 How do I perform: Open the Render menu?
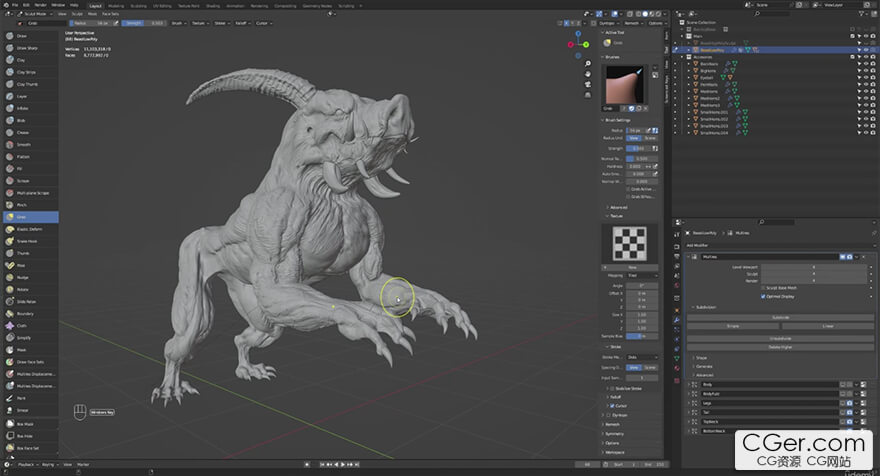coord(38,5)
